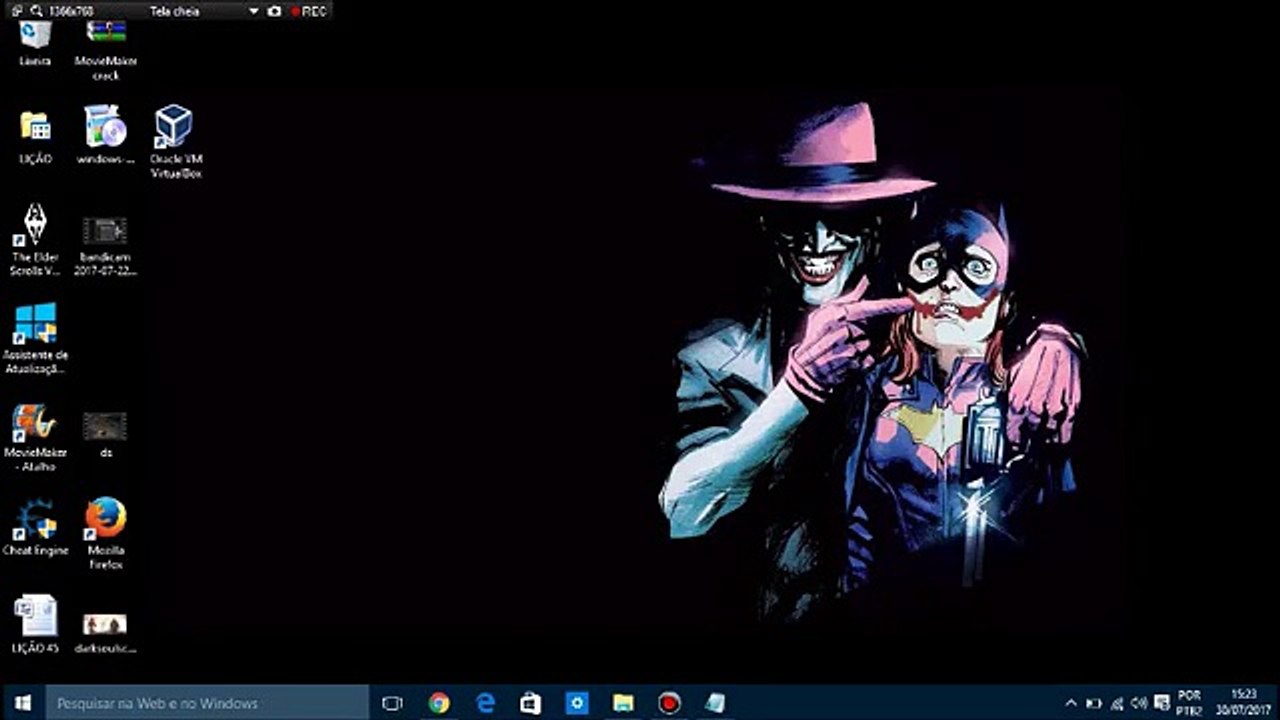Open the Oracle VM VirtualBox shortcut
Viewport: 1280px width, 720px height.
174,128
